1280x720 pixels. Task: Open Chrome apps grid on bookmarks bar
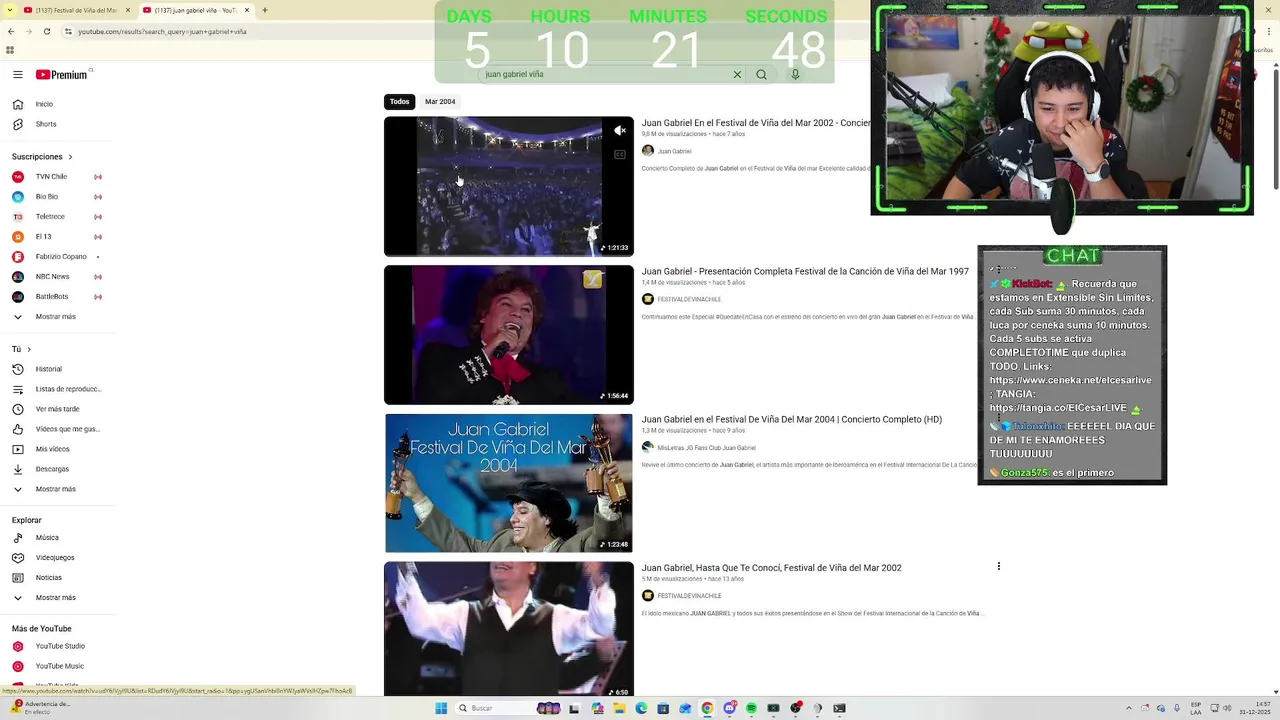point(10,49)
